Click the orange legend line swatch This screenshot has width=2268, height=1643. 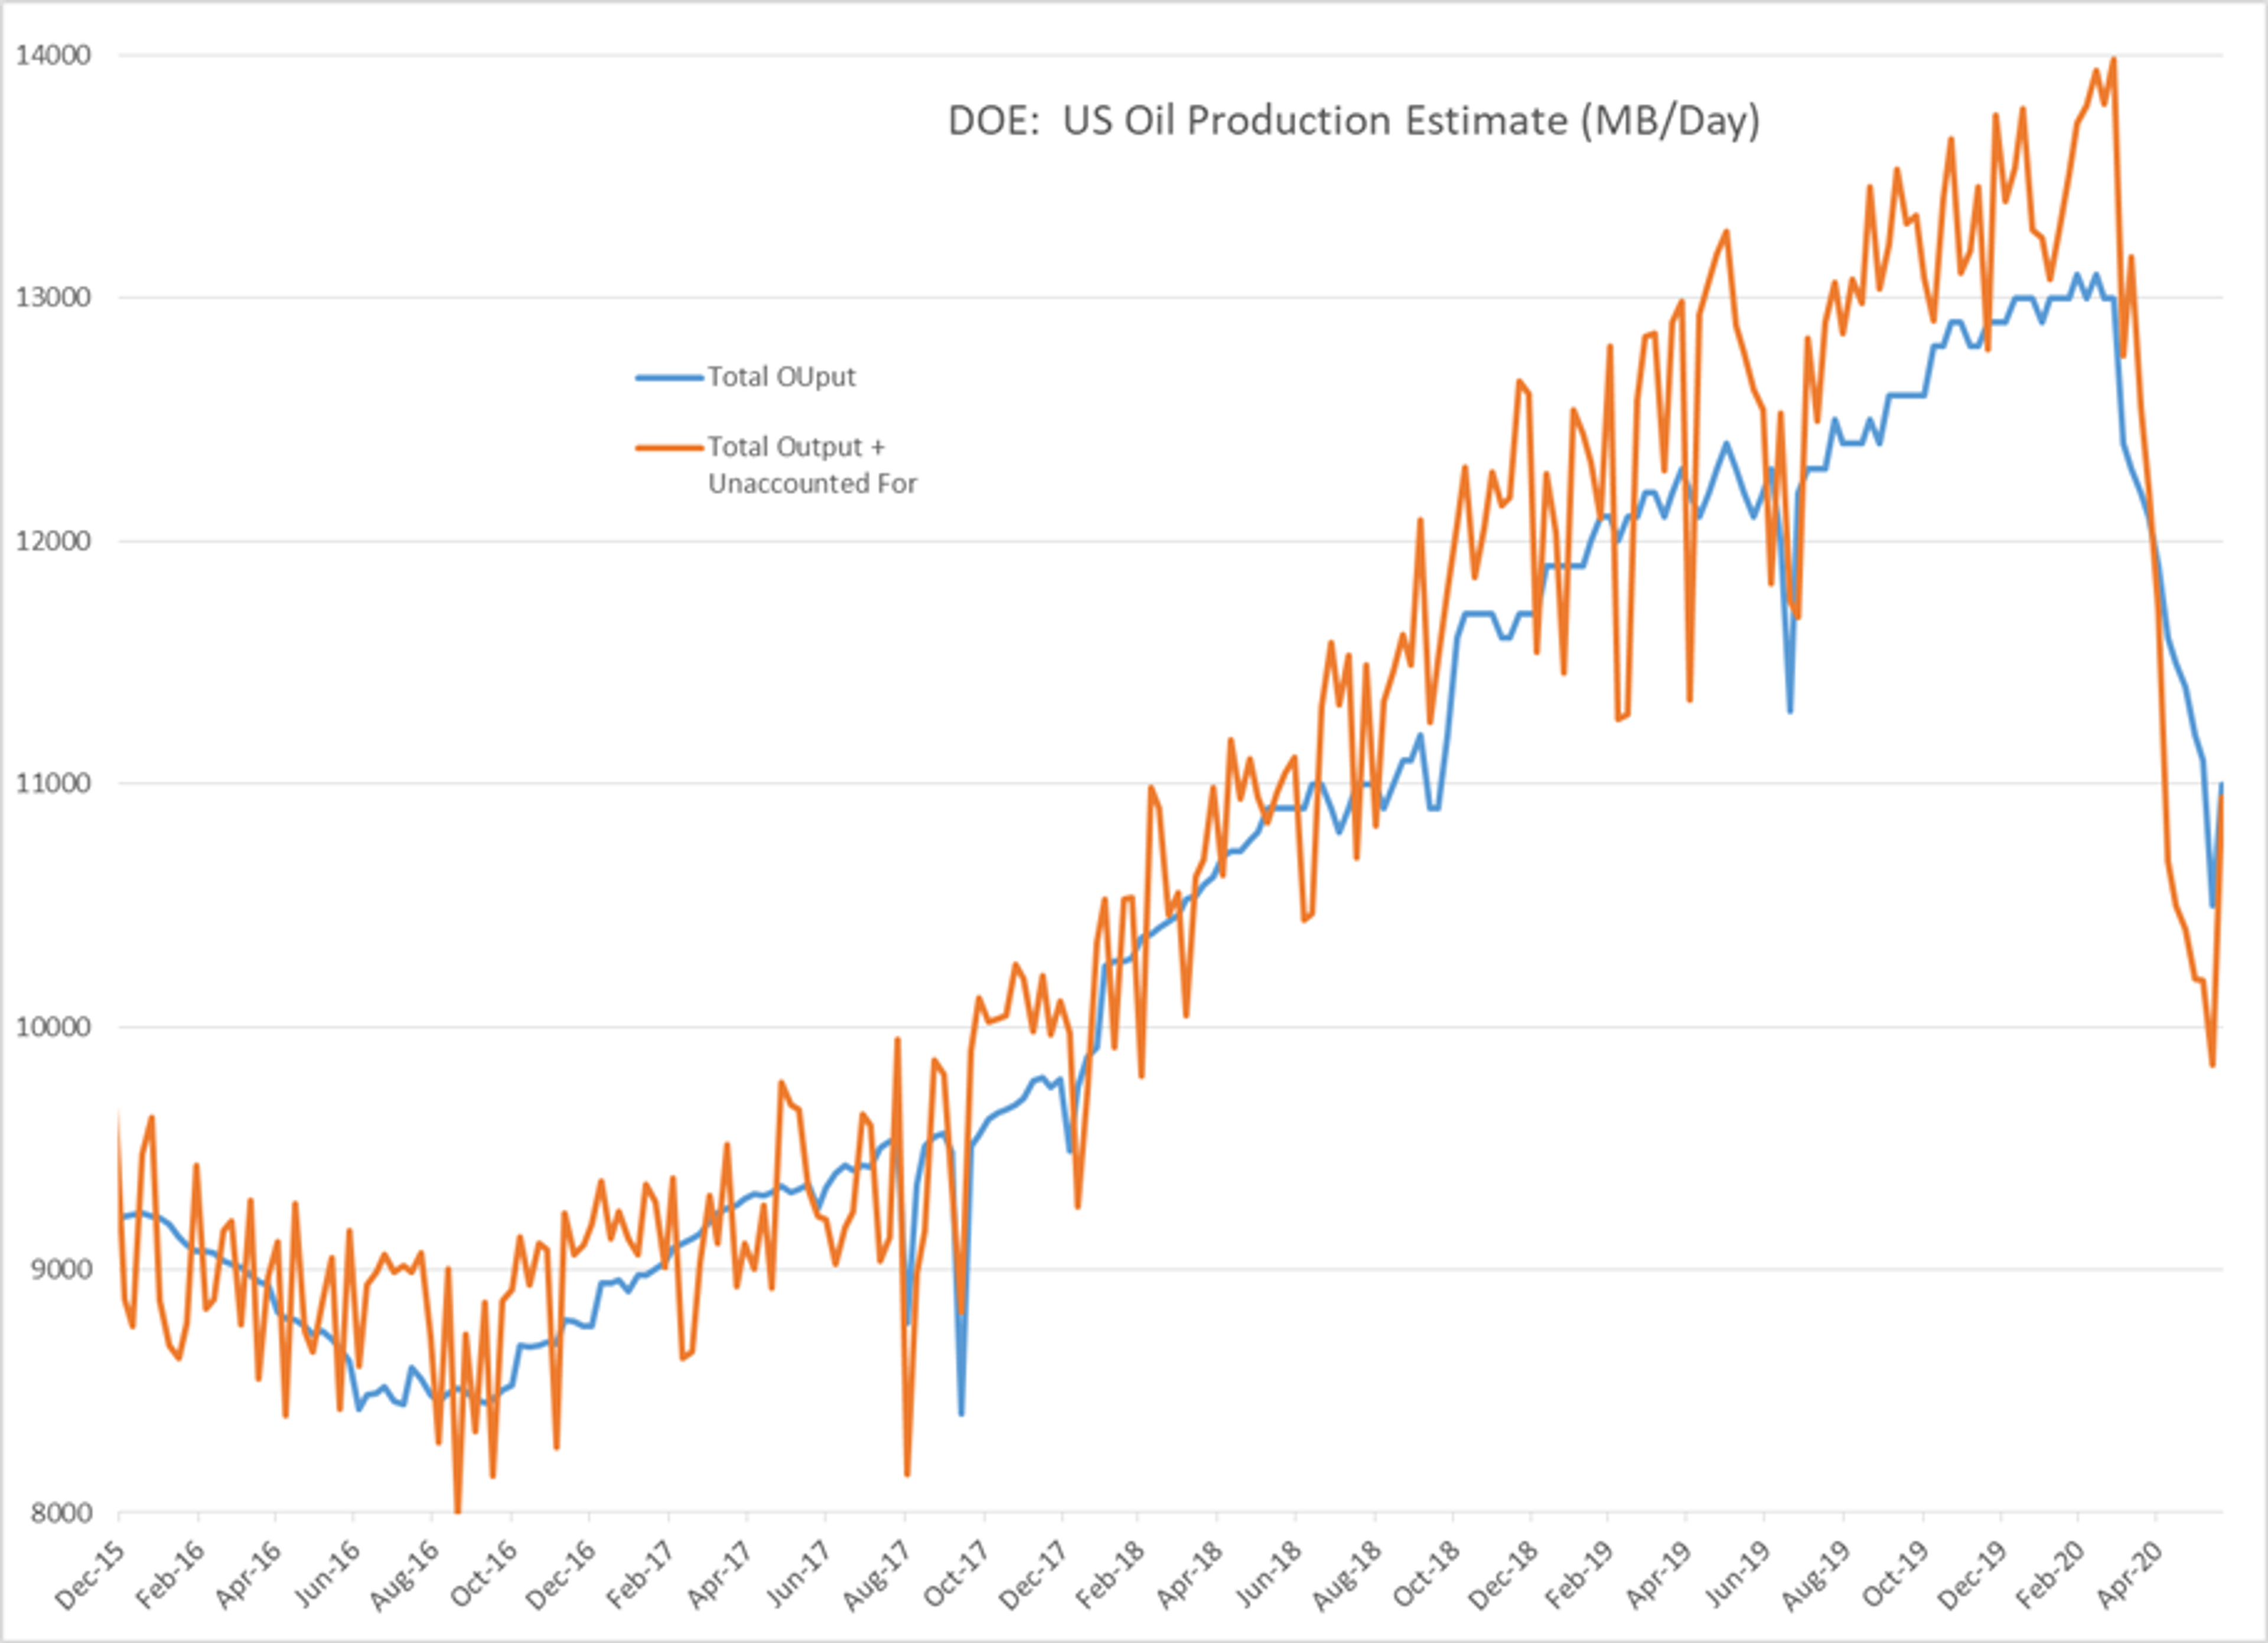[670, 448]
